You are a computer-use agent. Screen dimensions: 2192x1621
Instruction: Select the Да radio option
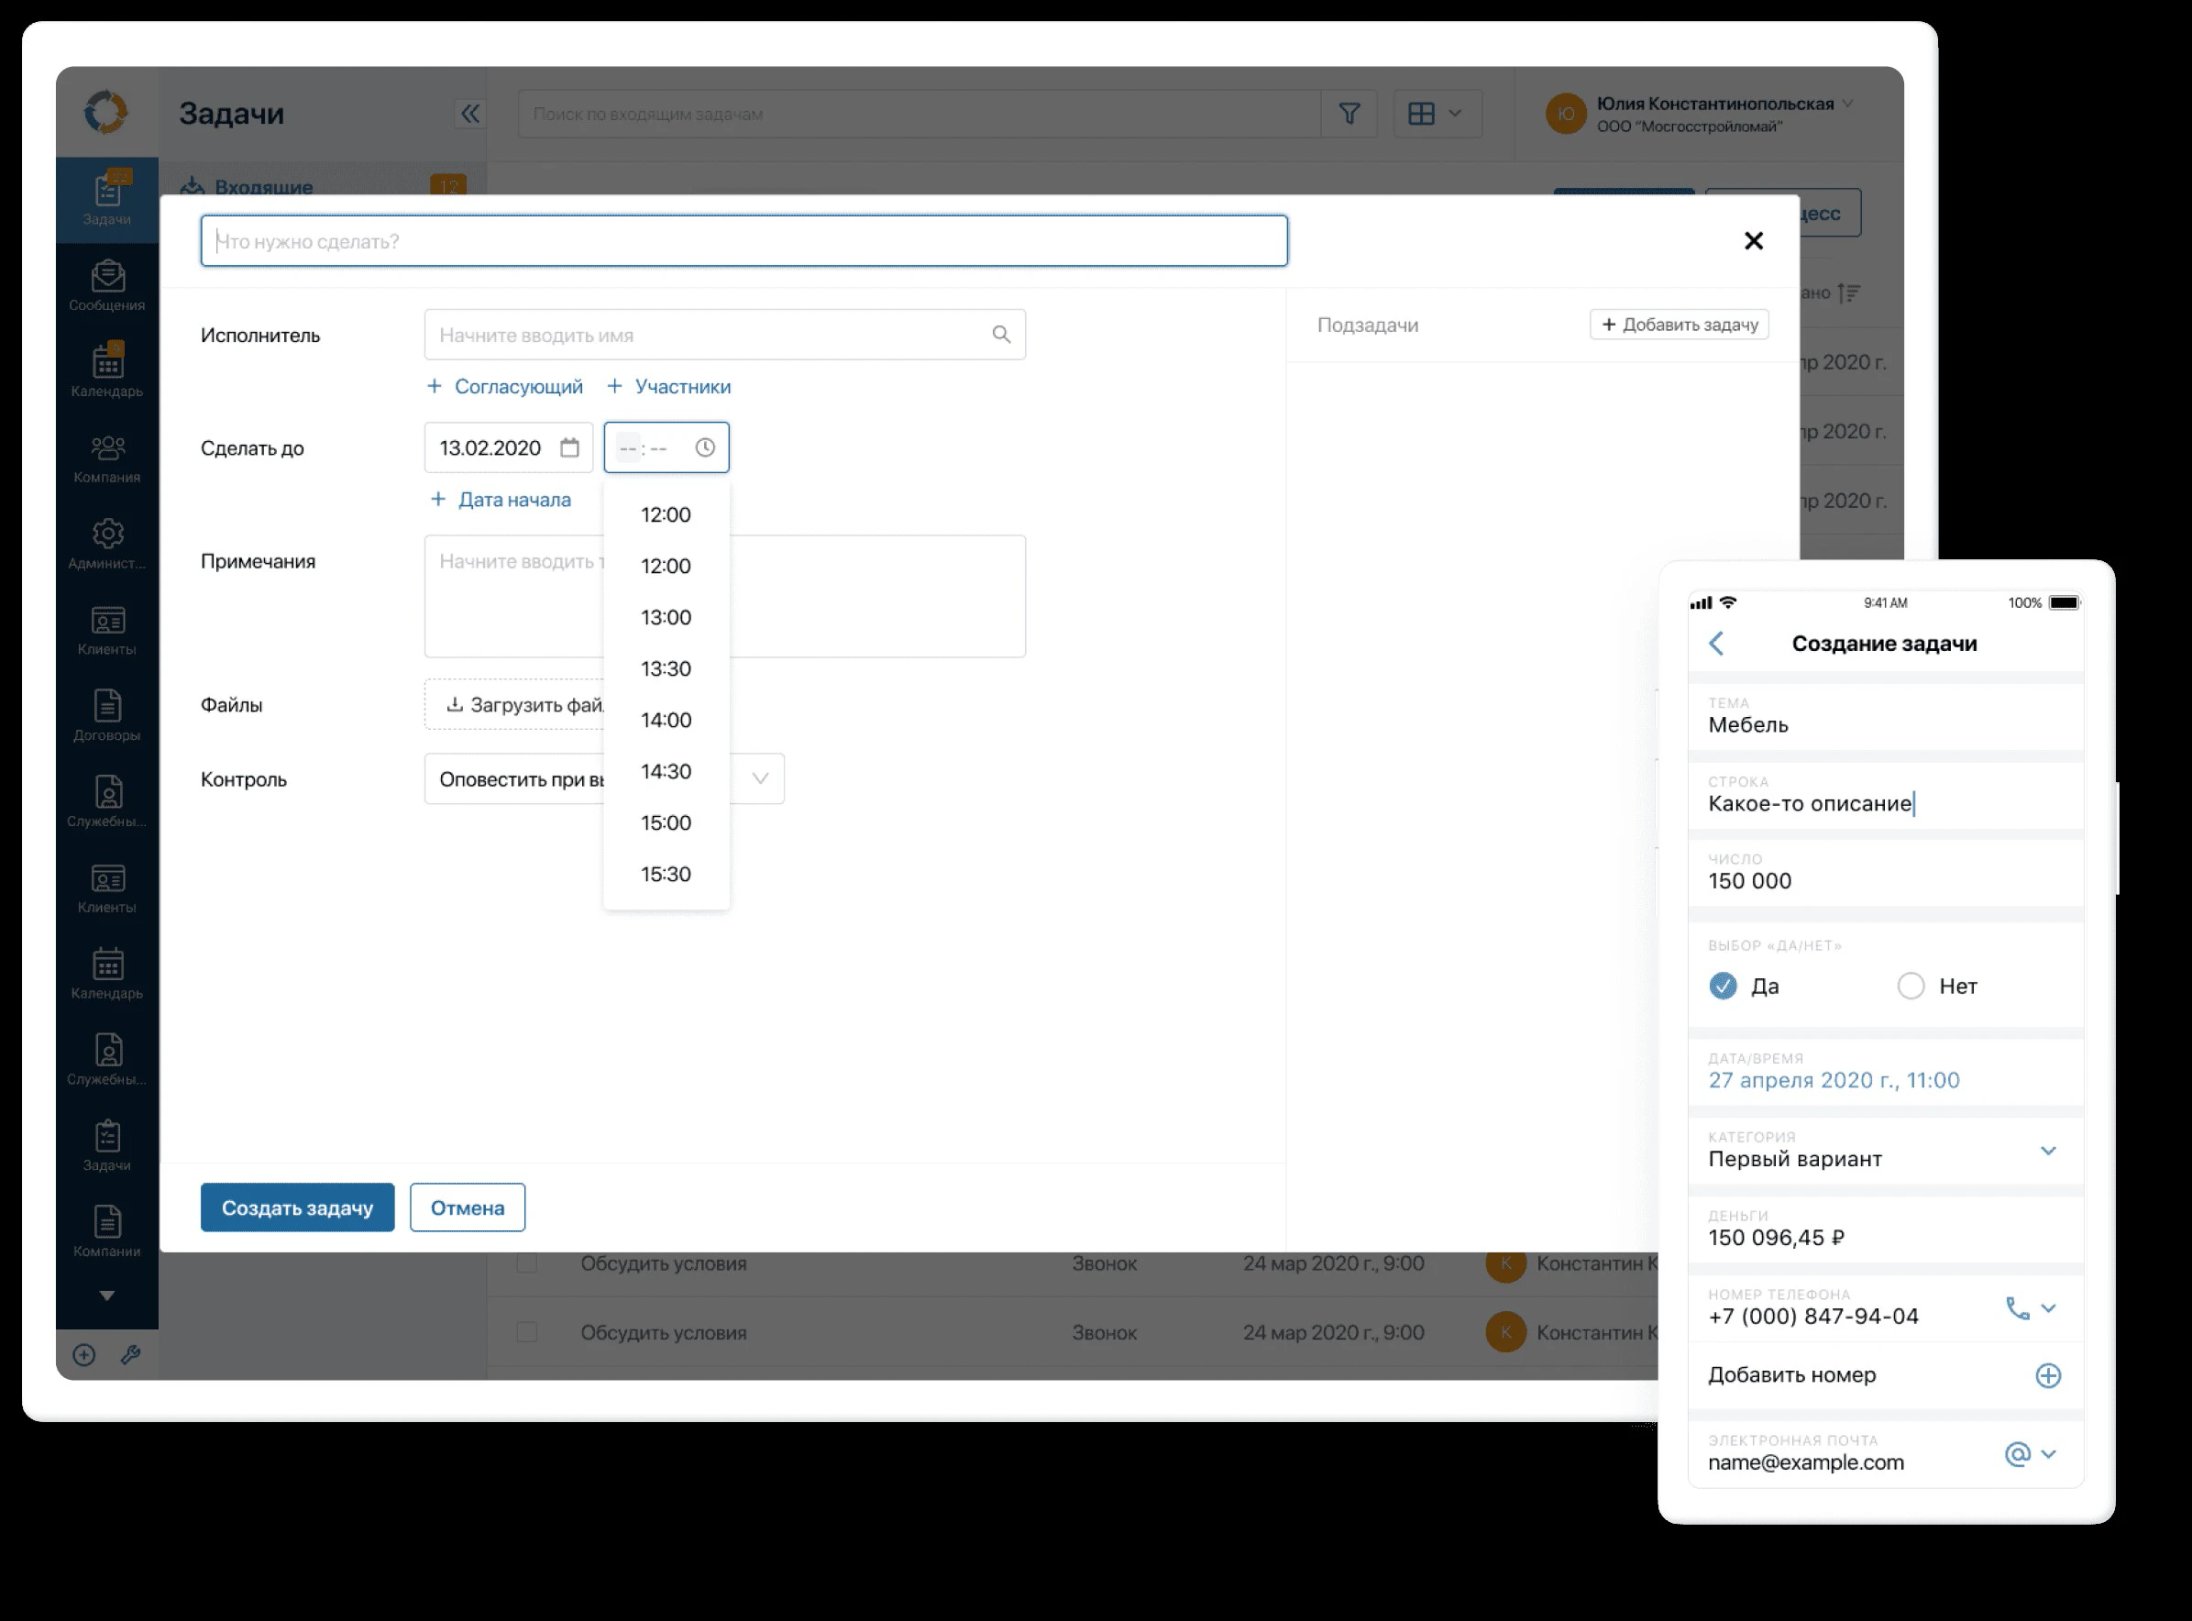pos(1723,986)
